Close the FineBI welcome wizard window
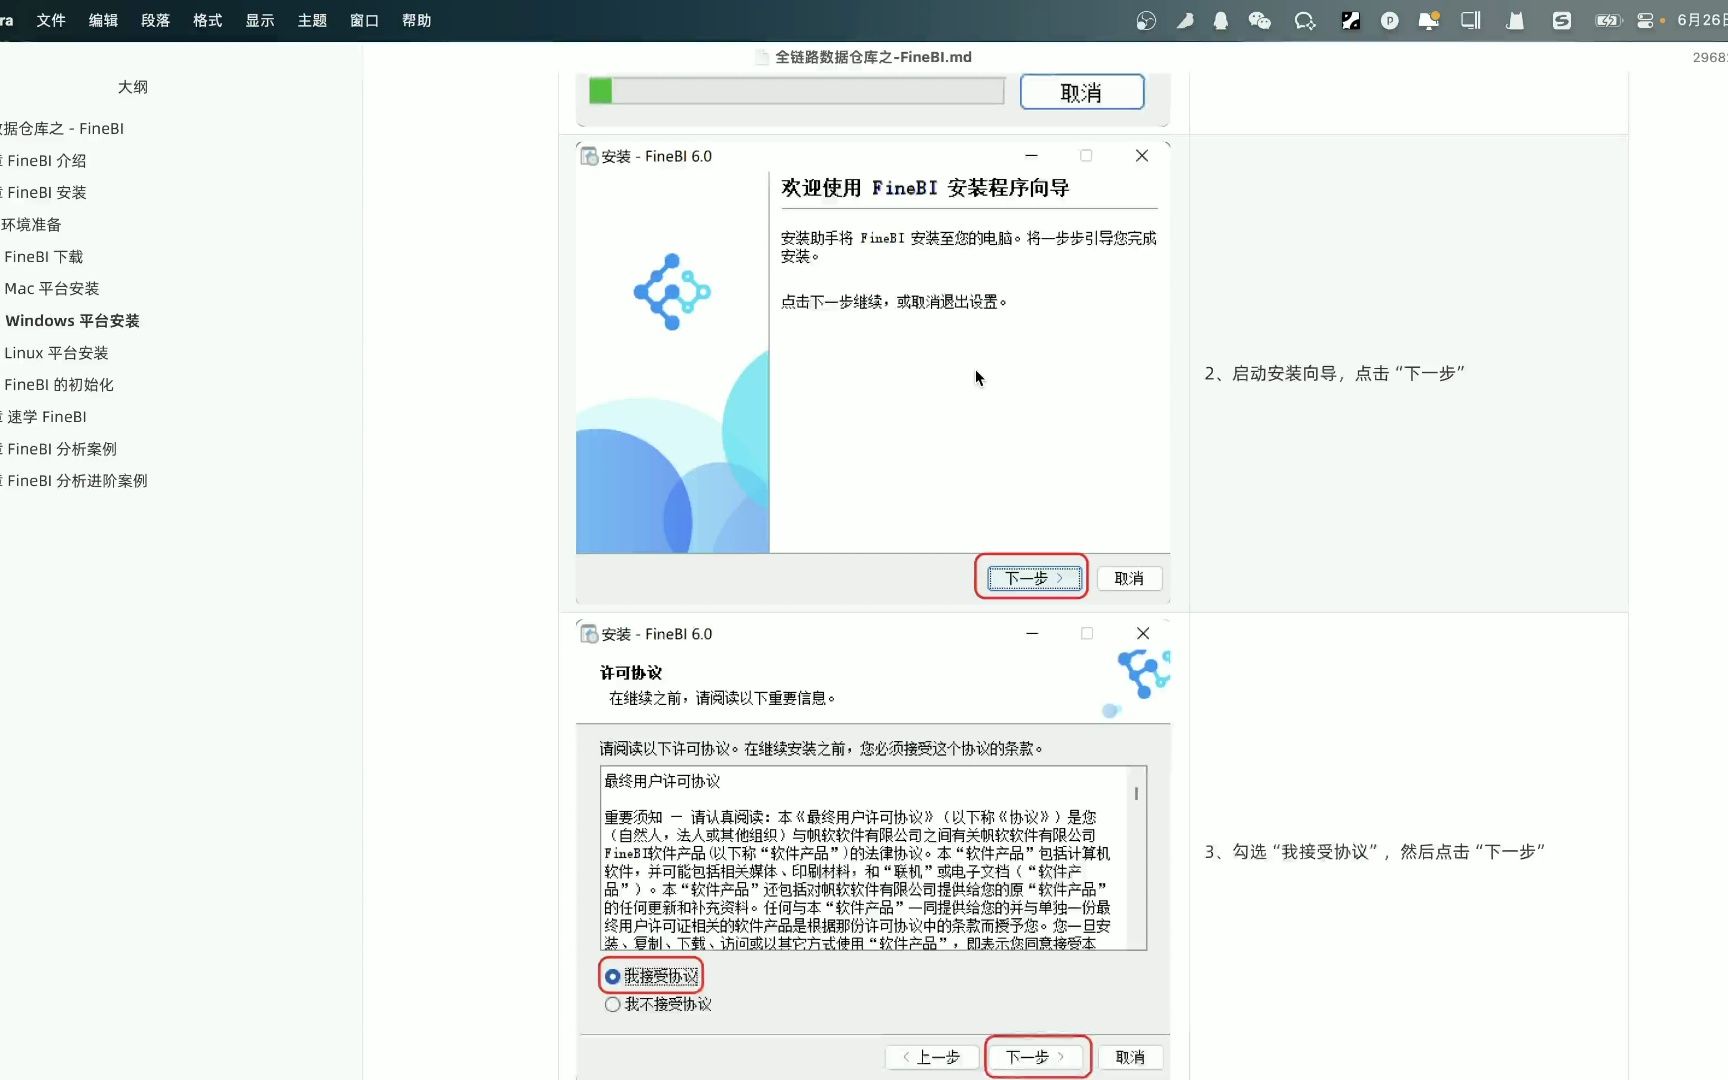The image size is (1728, 1080). 1142,155
